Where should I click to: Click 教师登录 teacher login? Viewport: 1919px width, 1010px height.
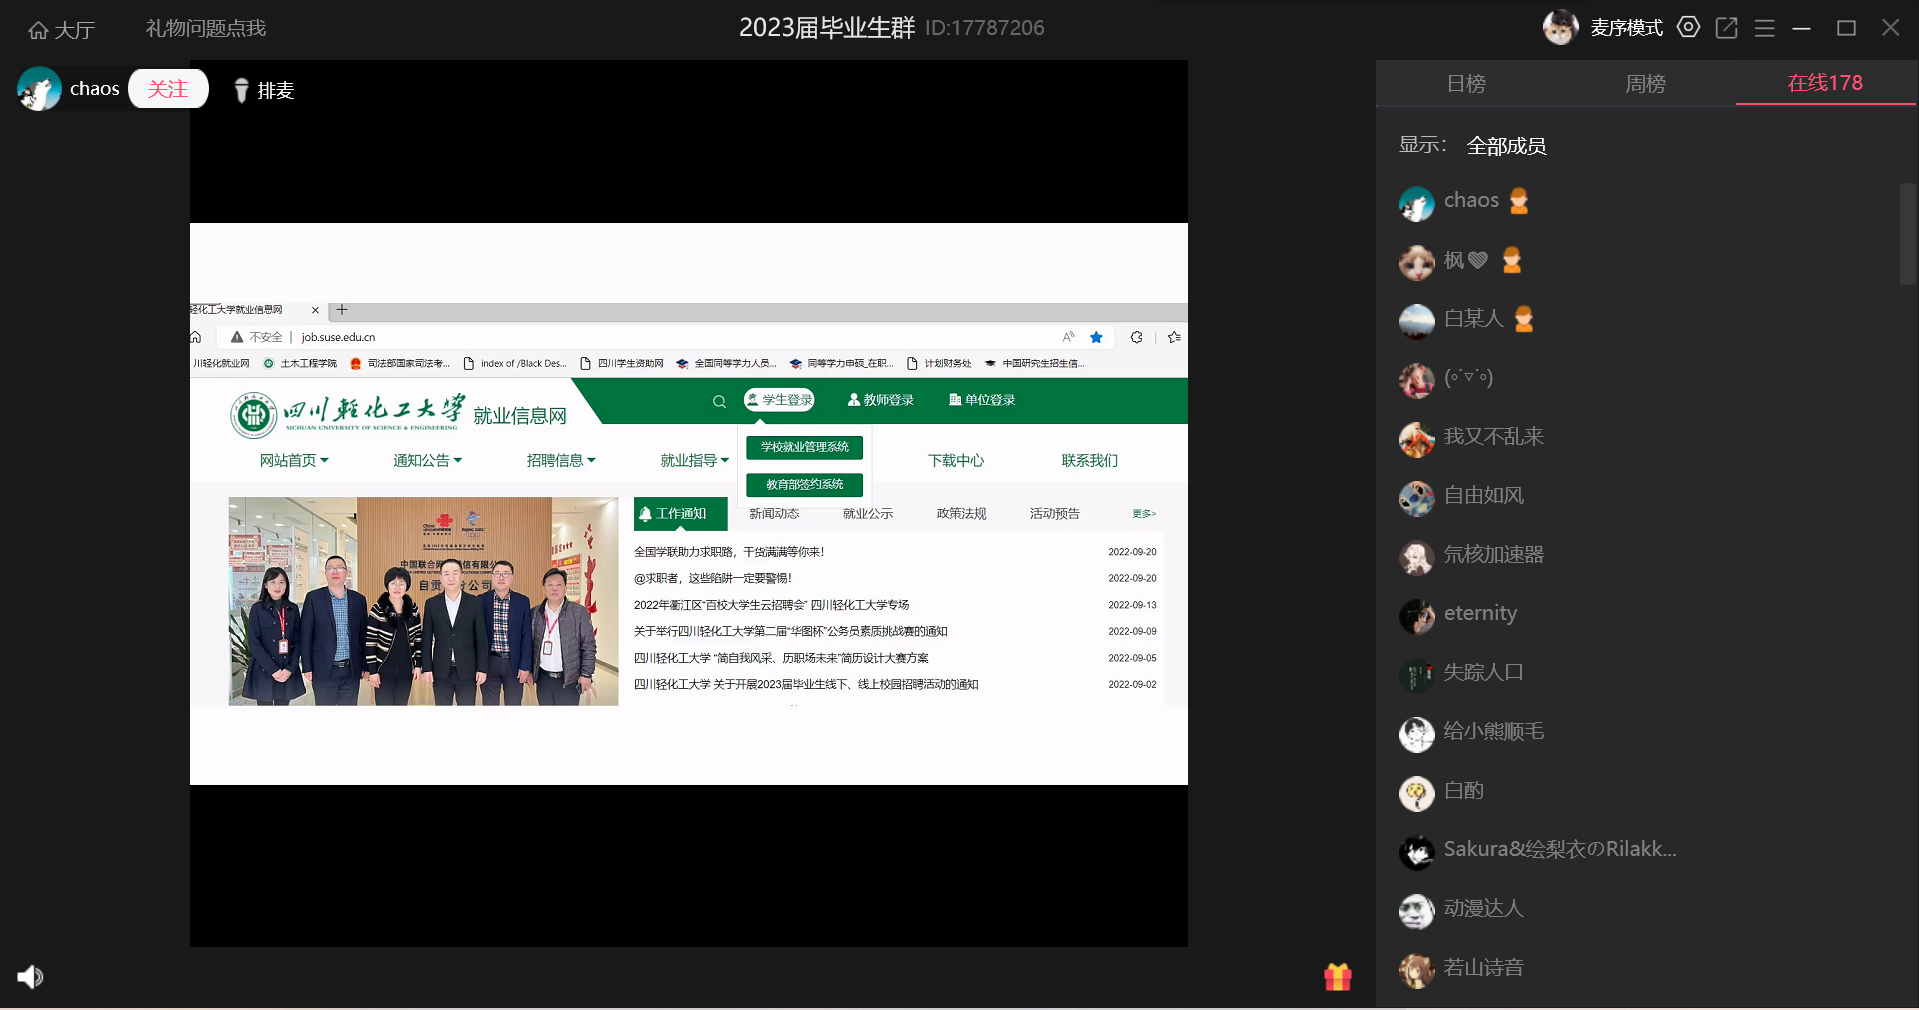[880, 400]
